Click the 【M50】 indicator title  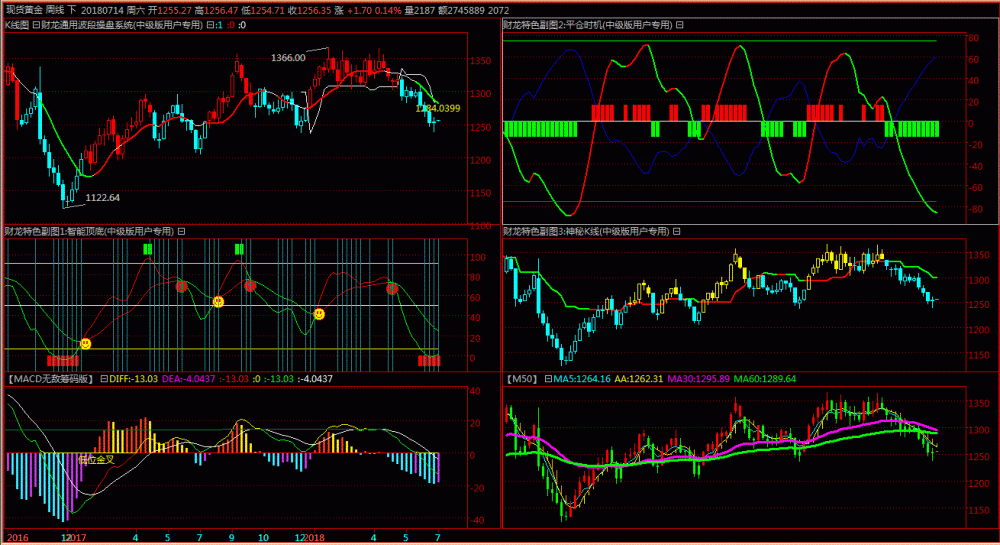[522, 379]
